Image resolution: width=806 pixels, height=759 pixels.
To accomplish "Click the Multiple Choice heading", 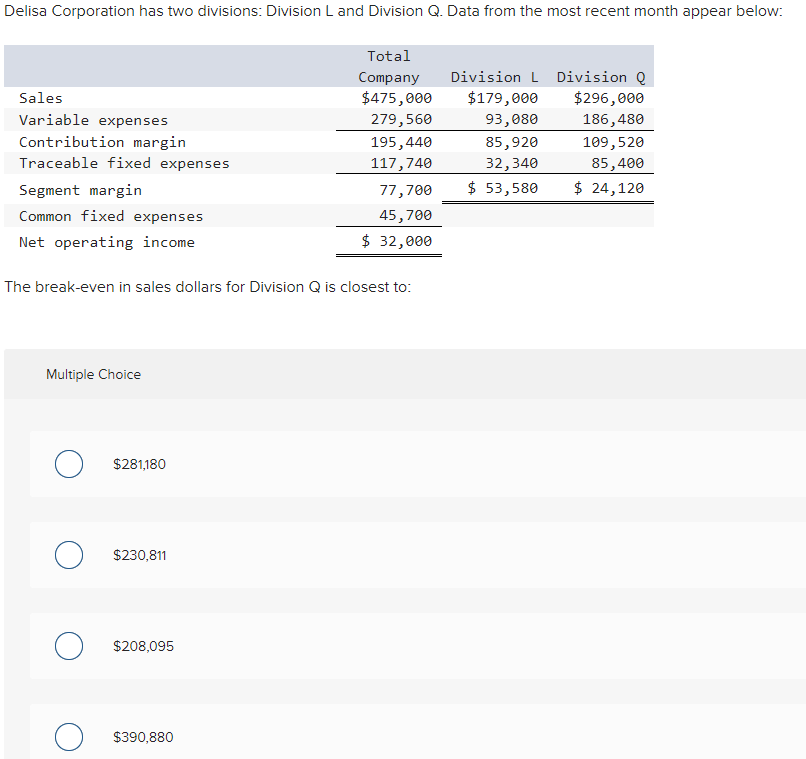I will (94, 374).
